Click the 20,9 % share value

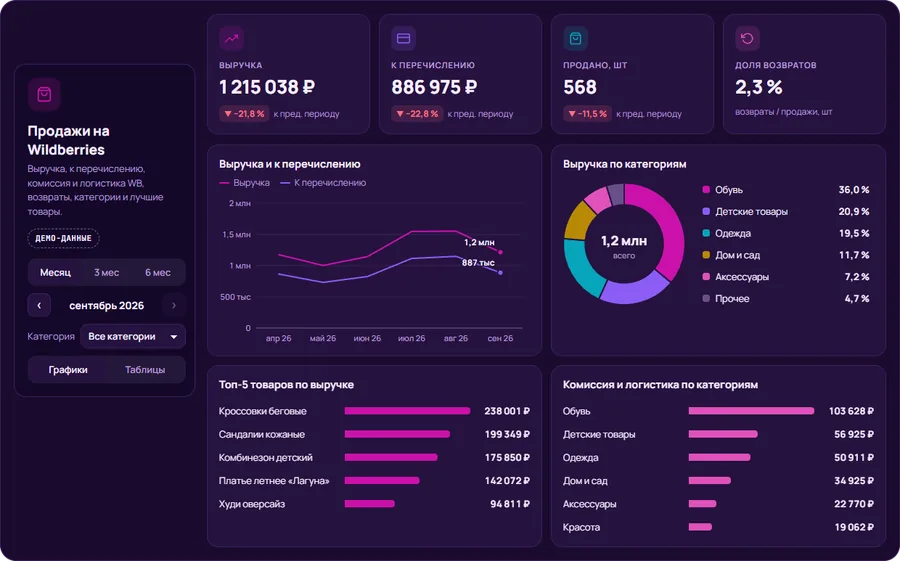[x=854, y=211]
